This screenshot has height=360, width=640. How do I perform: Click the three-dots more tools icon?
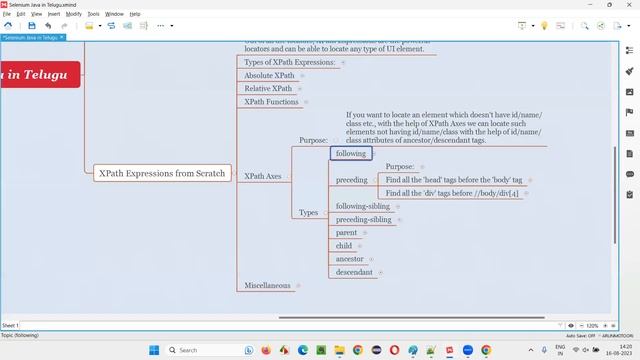pyautogui.click(x=160, y=26)
